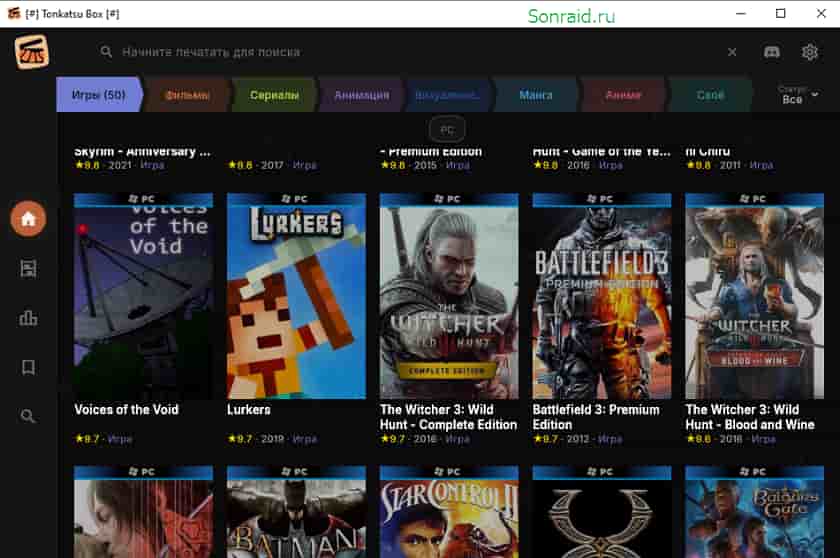Open the dark blue tab next to 'Анимация'
840x558 pixels.
pos(448,95)
